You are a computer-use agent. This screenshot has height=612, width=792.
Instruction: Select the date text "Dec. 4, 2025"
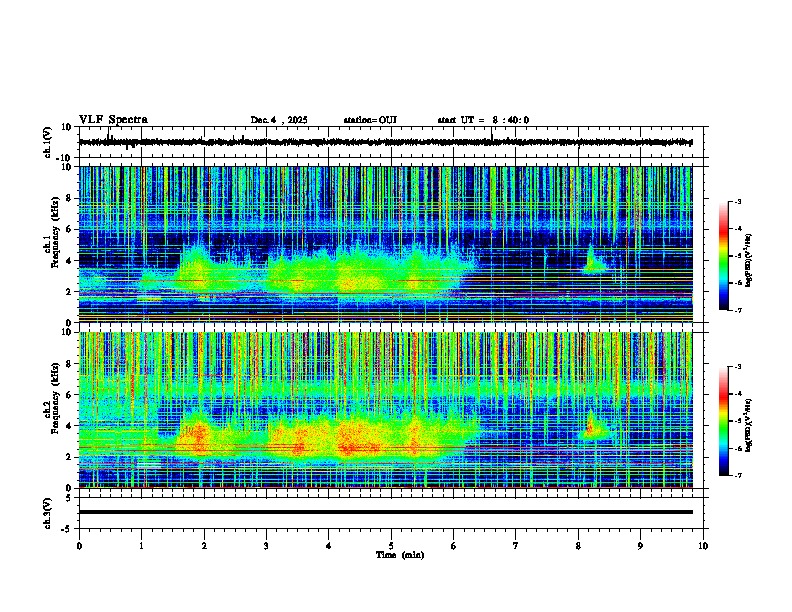pos(279,120)
